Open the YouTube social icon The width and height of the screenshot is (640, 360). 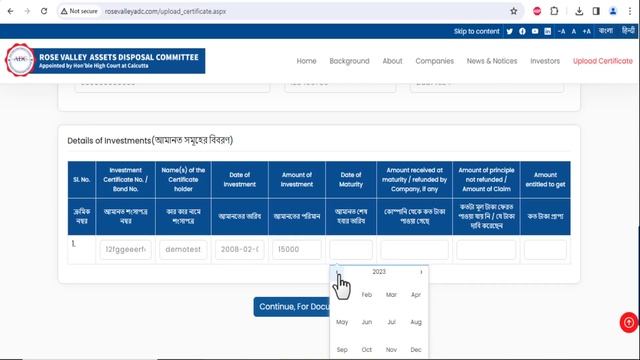(x=535, y=31)
